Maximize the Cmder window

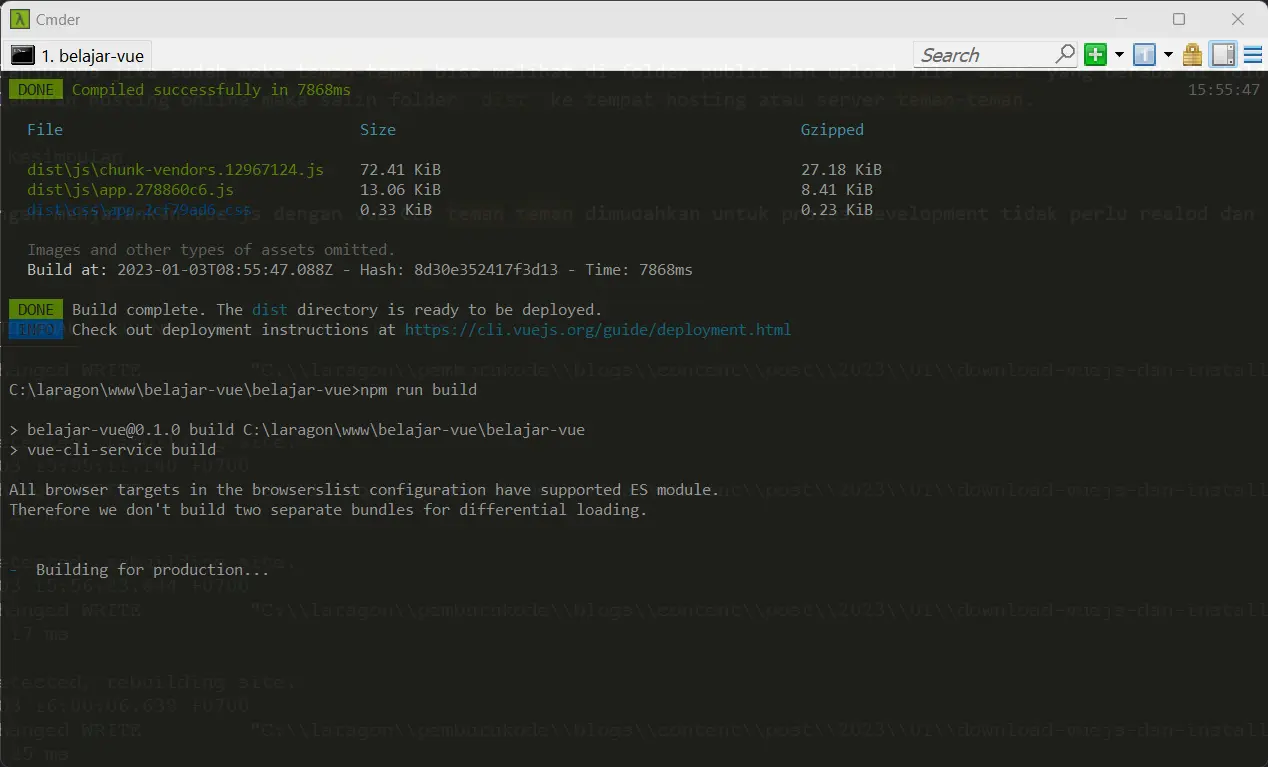[x=1179, y=19]
